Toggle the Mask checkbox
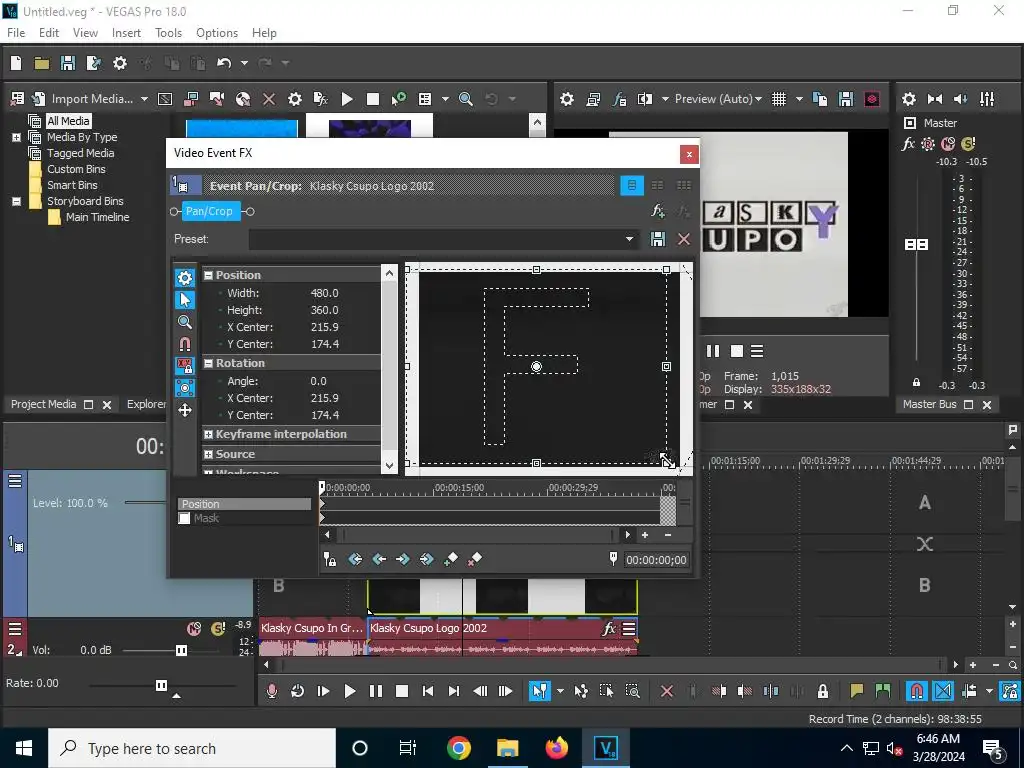Image resolution: width=1024 pixels, height=768 pixels. 184,518
